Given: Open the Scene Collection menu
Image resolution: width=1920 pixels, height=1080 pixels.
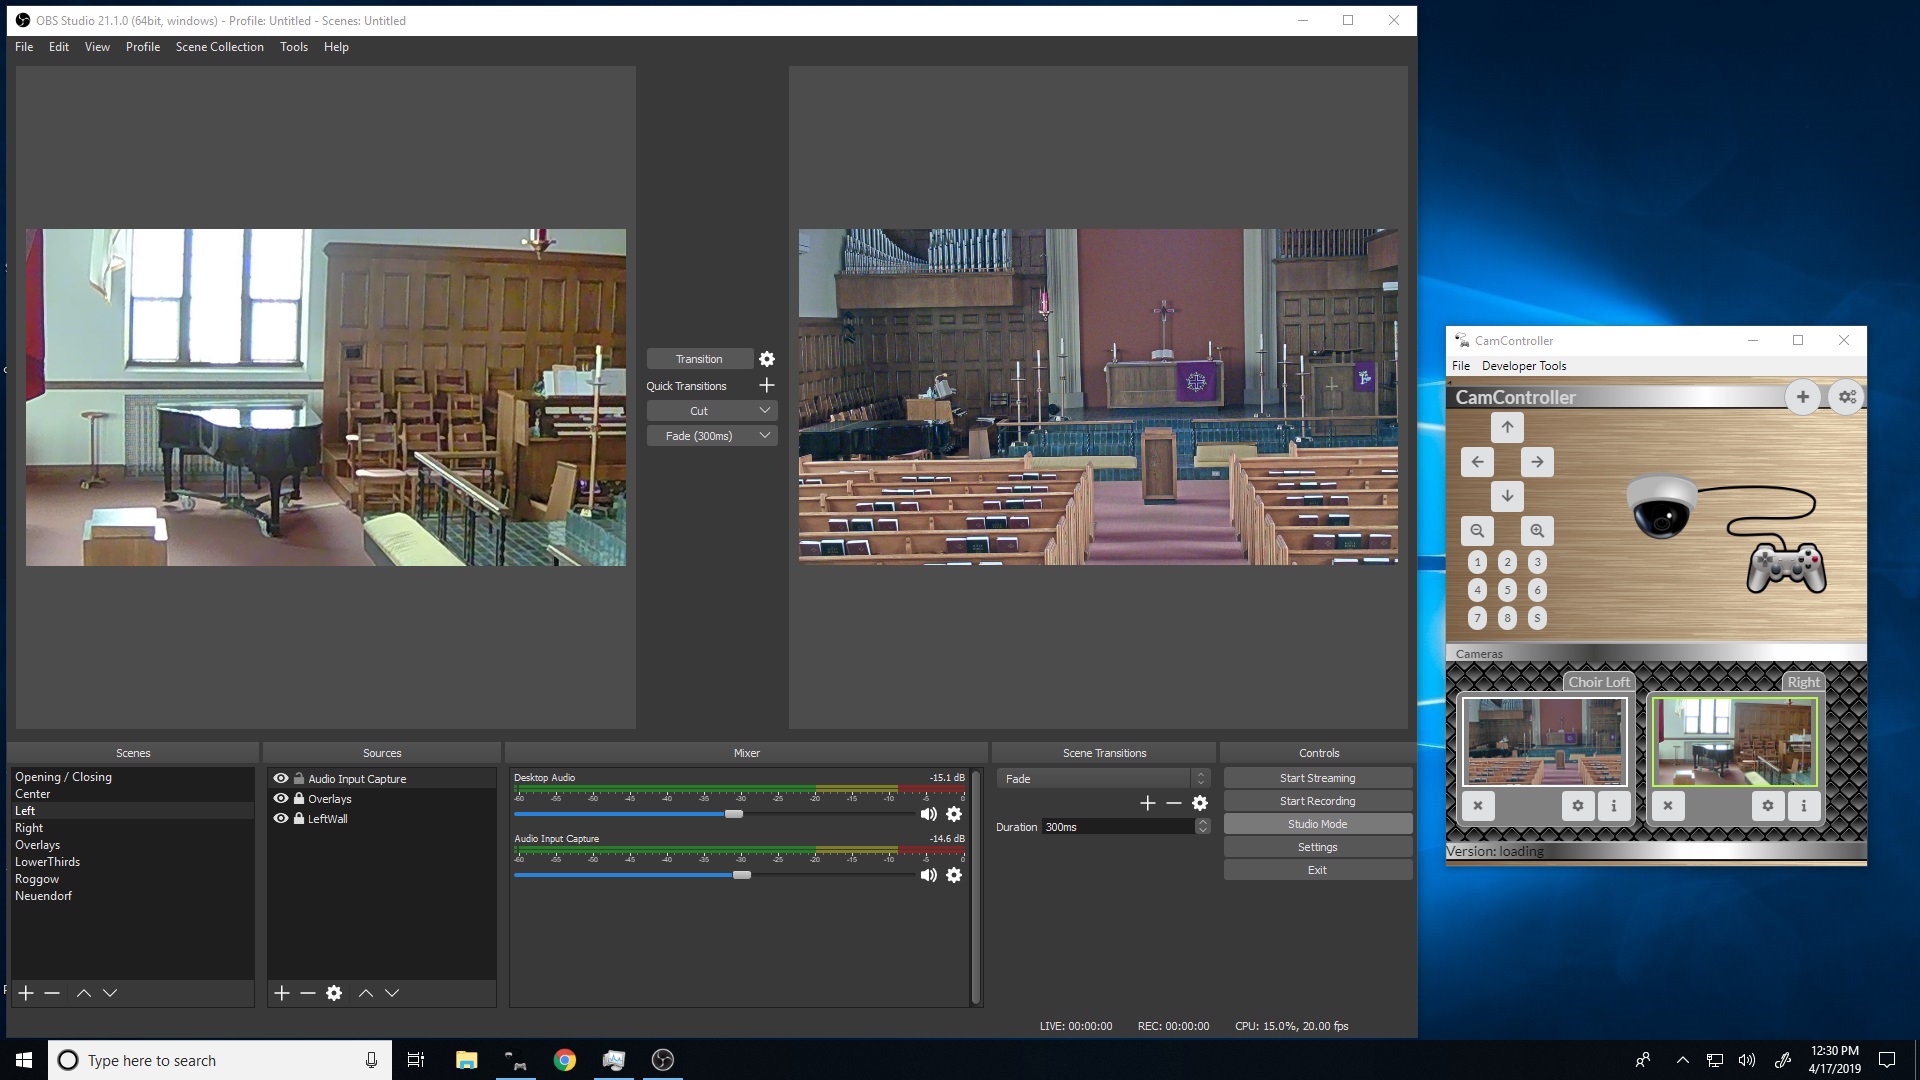Looking at the screenshot, I should point(219,47).
